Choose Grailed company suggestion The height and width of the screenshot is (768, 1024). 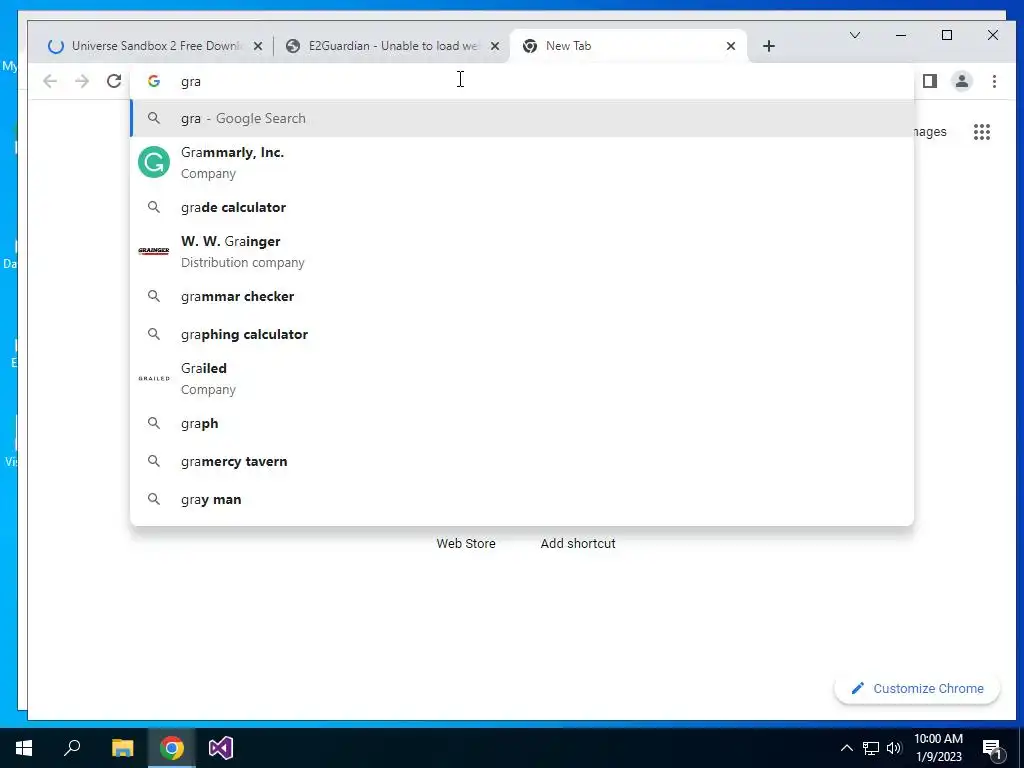coord(522,378)
